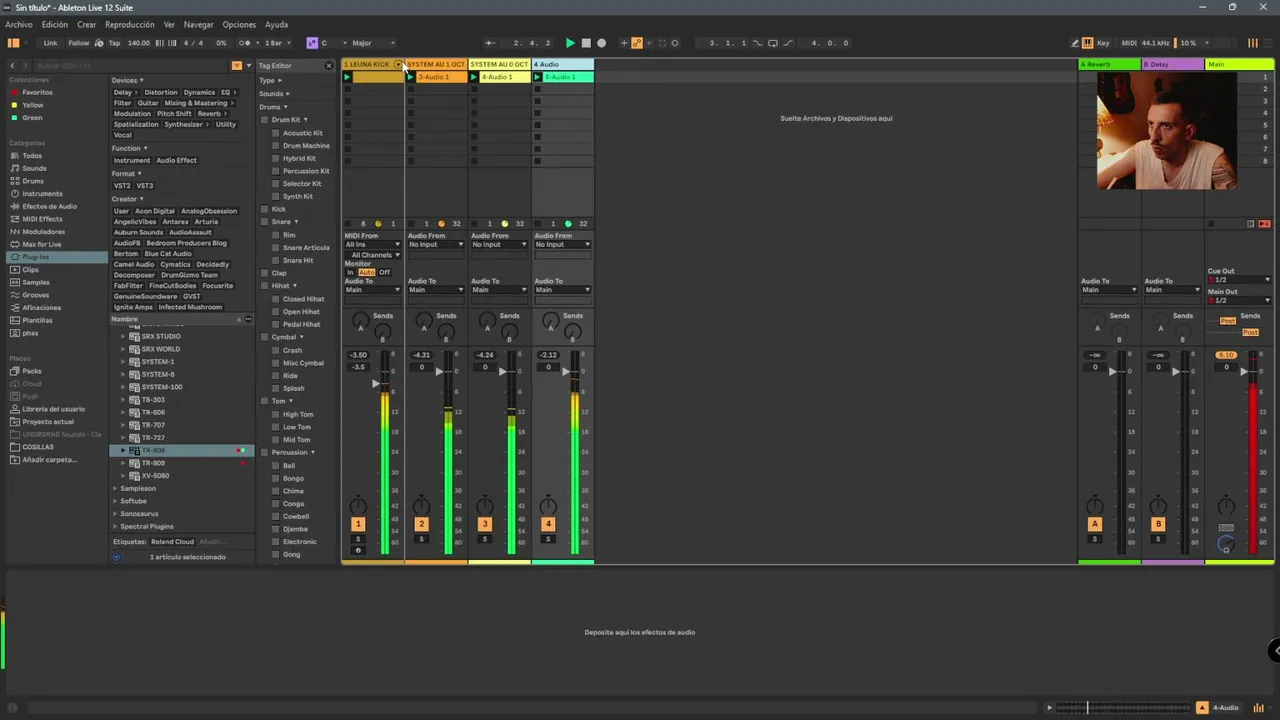Check the Cowbell tag checkbox
This screenshot has height=720, width=1280.
pos(275,516)
